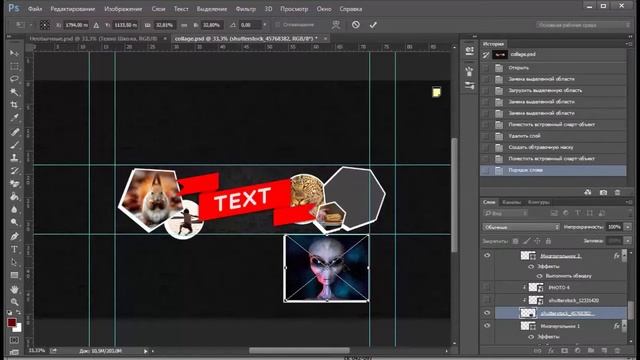Select the Rectangular Marquee tool

[x=14, y=66]
